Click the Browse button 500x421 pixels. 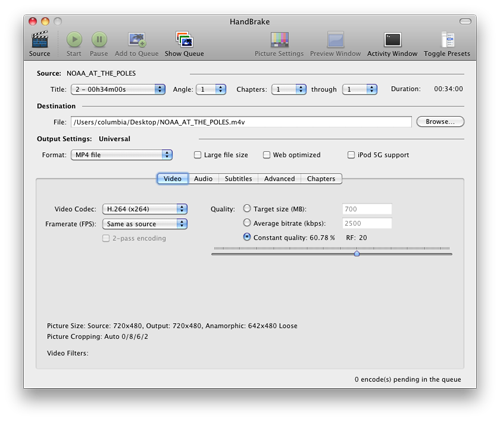tap(440, 122)
